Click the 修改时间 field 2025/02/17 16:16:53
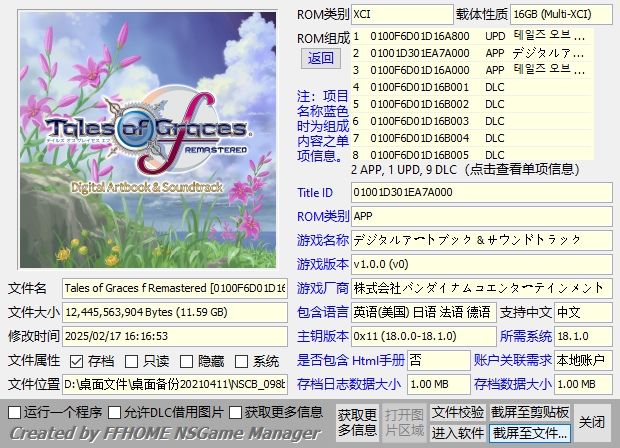Image resolution: width=620 pixels, height=448 pixels. [x=175, y=336]
